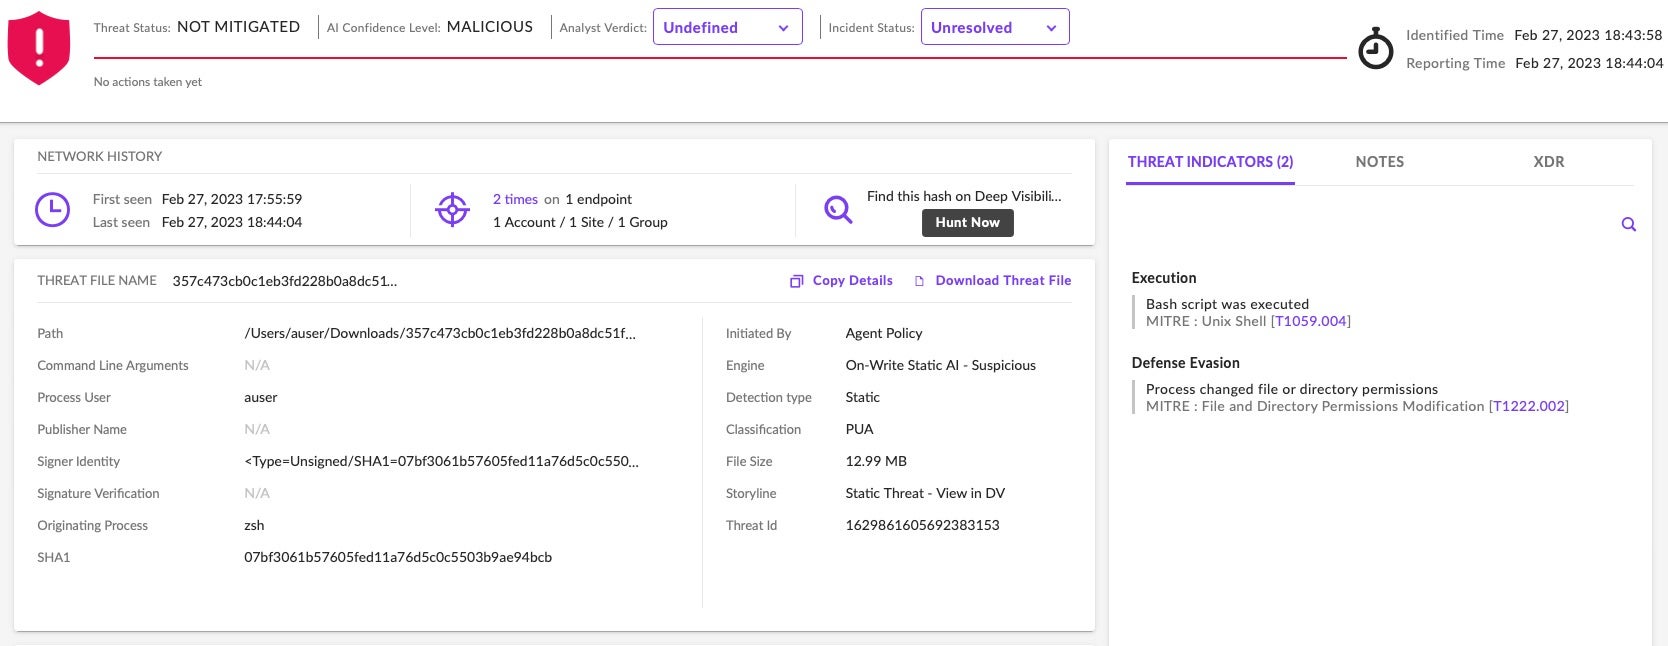The height and width of the screenshot is (646, 1668).
Task: Open the Incident Status dropdown
Action: 994,27
